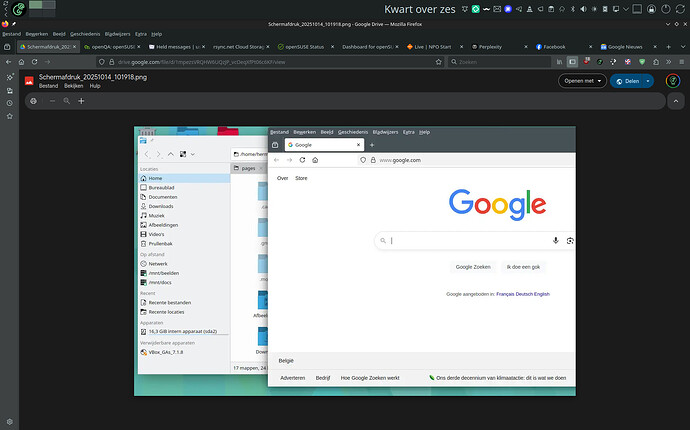Viewport: 690px width, 430px height.
Task: Open the Bekijken menu in Drive
Action: point(71,87)
